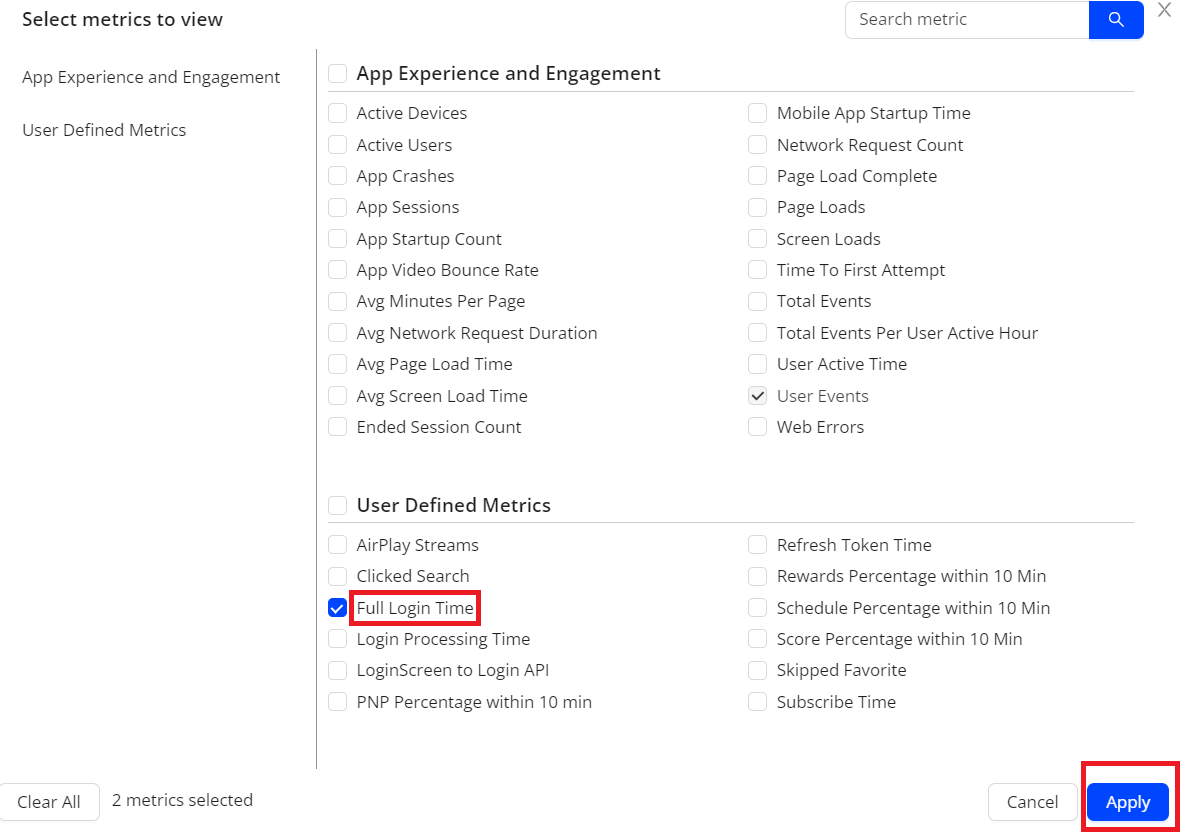Select all User Defined Metrics header checkbox
1189x836 pixels.
[x=337, y=505]
